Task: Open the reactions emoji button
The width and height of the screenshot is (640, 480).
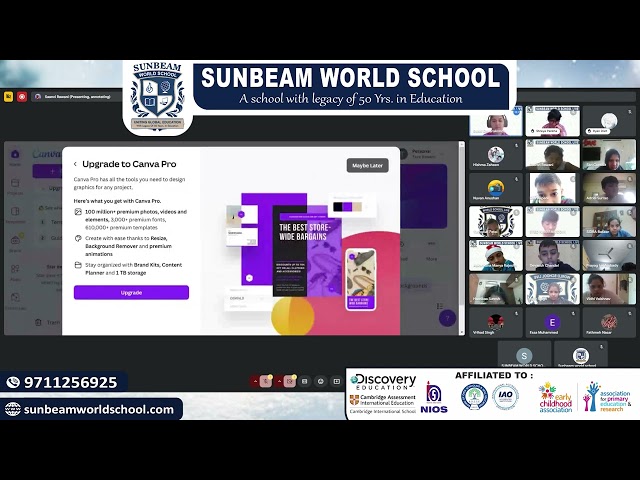Action: pos(321,381)
